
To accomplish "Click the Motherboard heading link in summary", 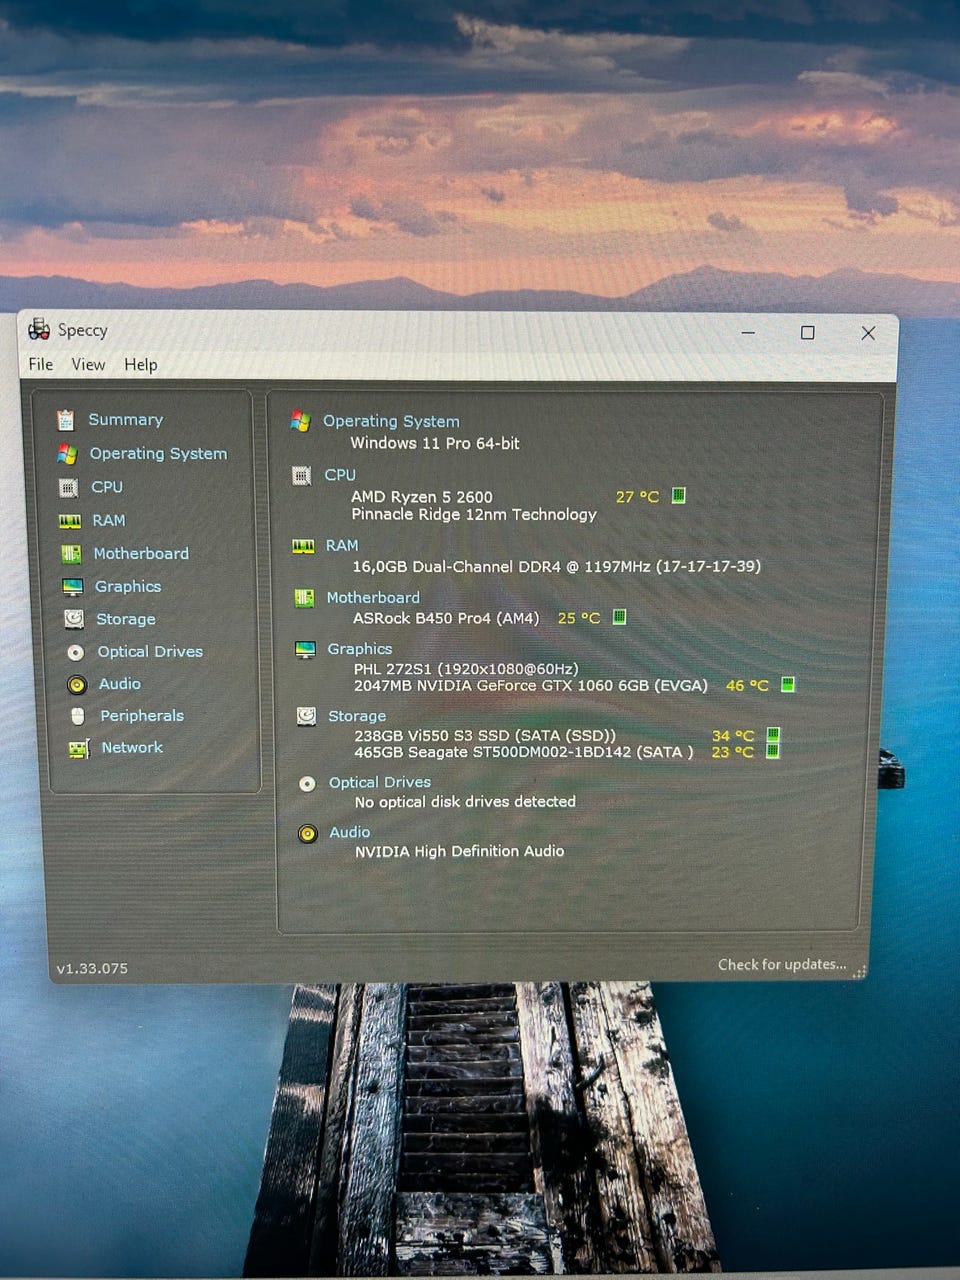I will coord(373,597).
